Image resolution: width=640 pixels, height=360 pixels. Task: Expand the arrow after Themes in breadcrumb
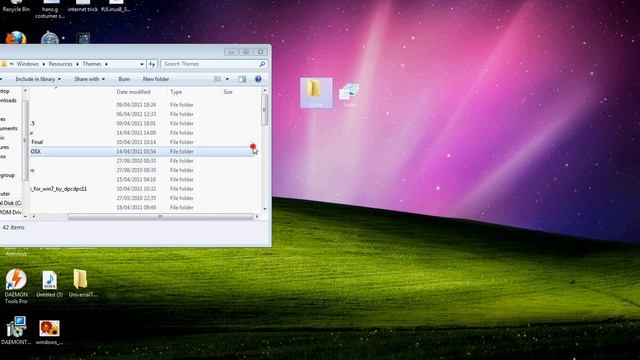point(106,64)
